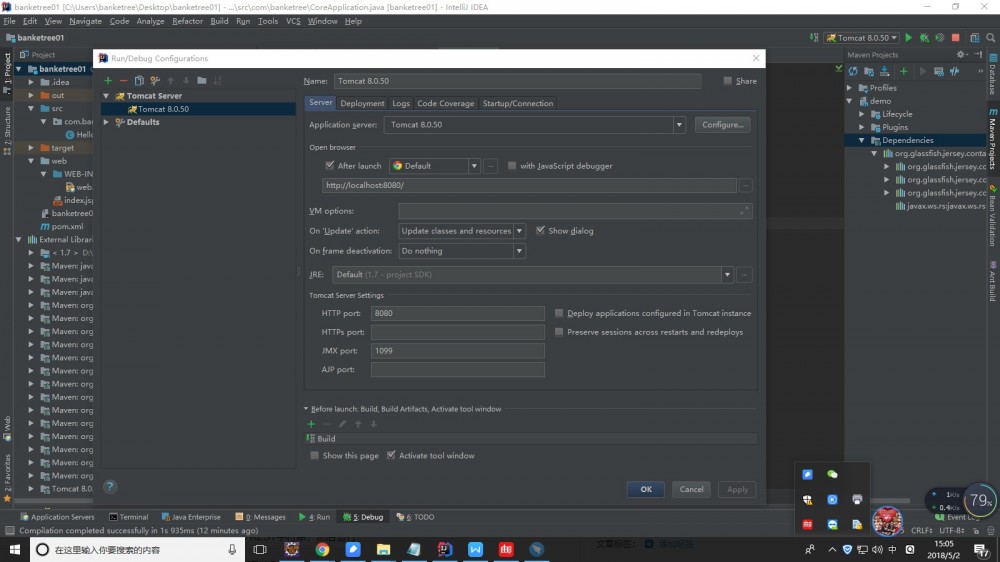Open On 'Update' action dropdown

point(519,231)
